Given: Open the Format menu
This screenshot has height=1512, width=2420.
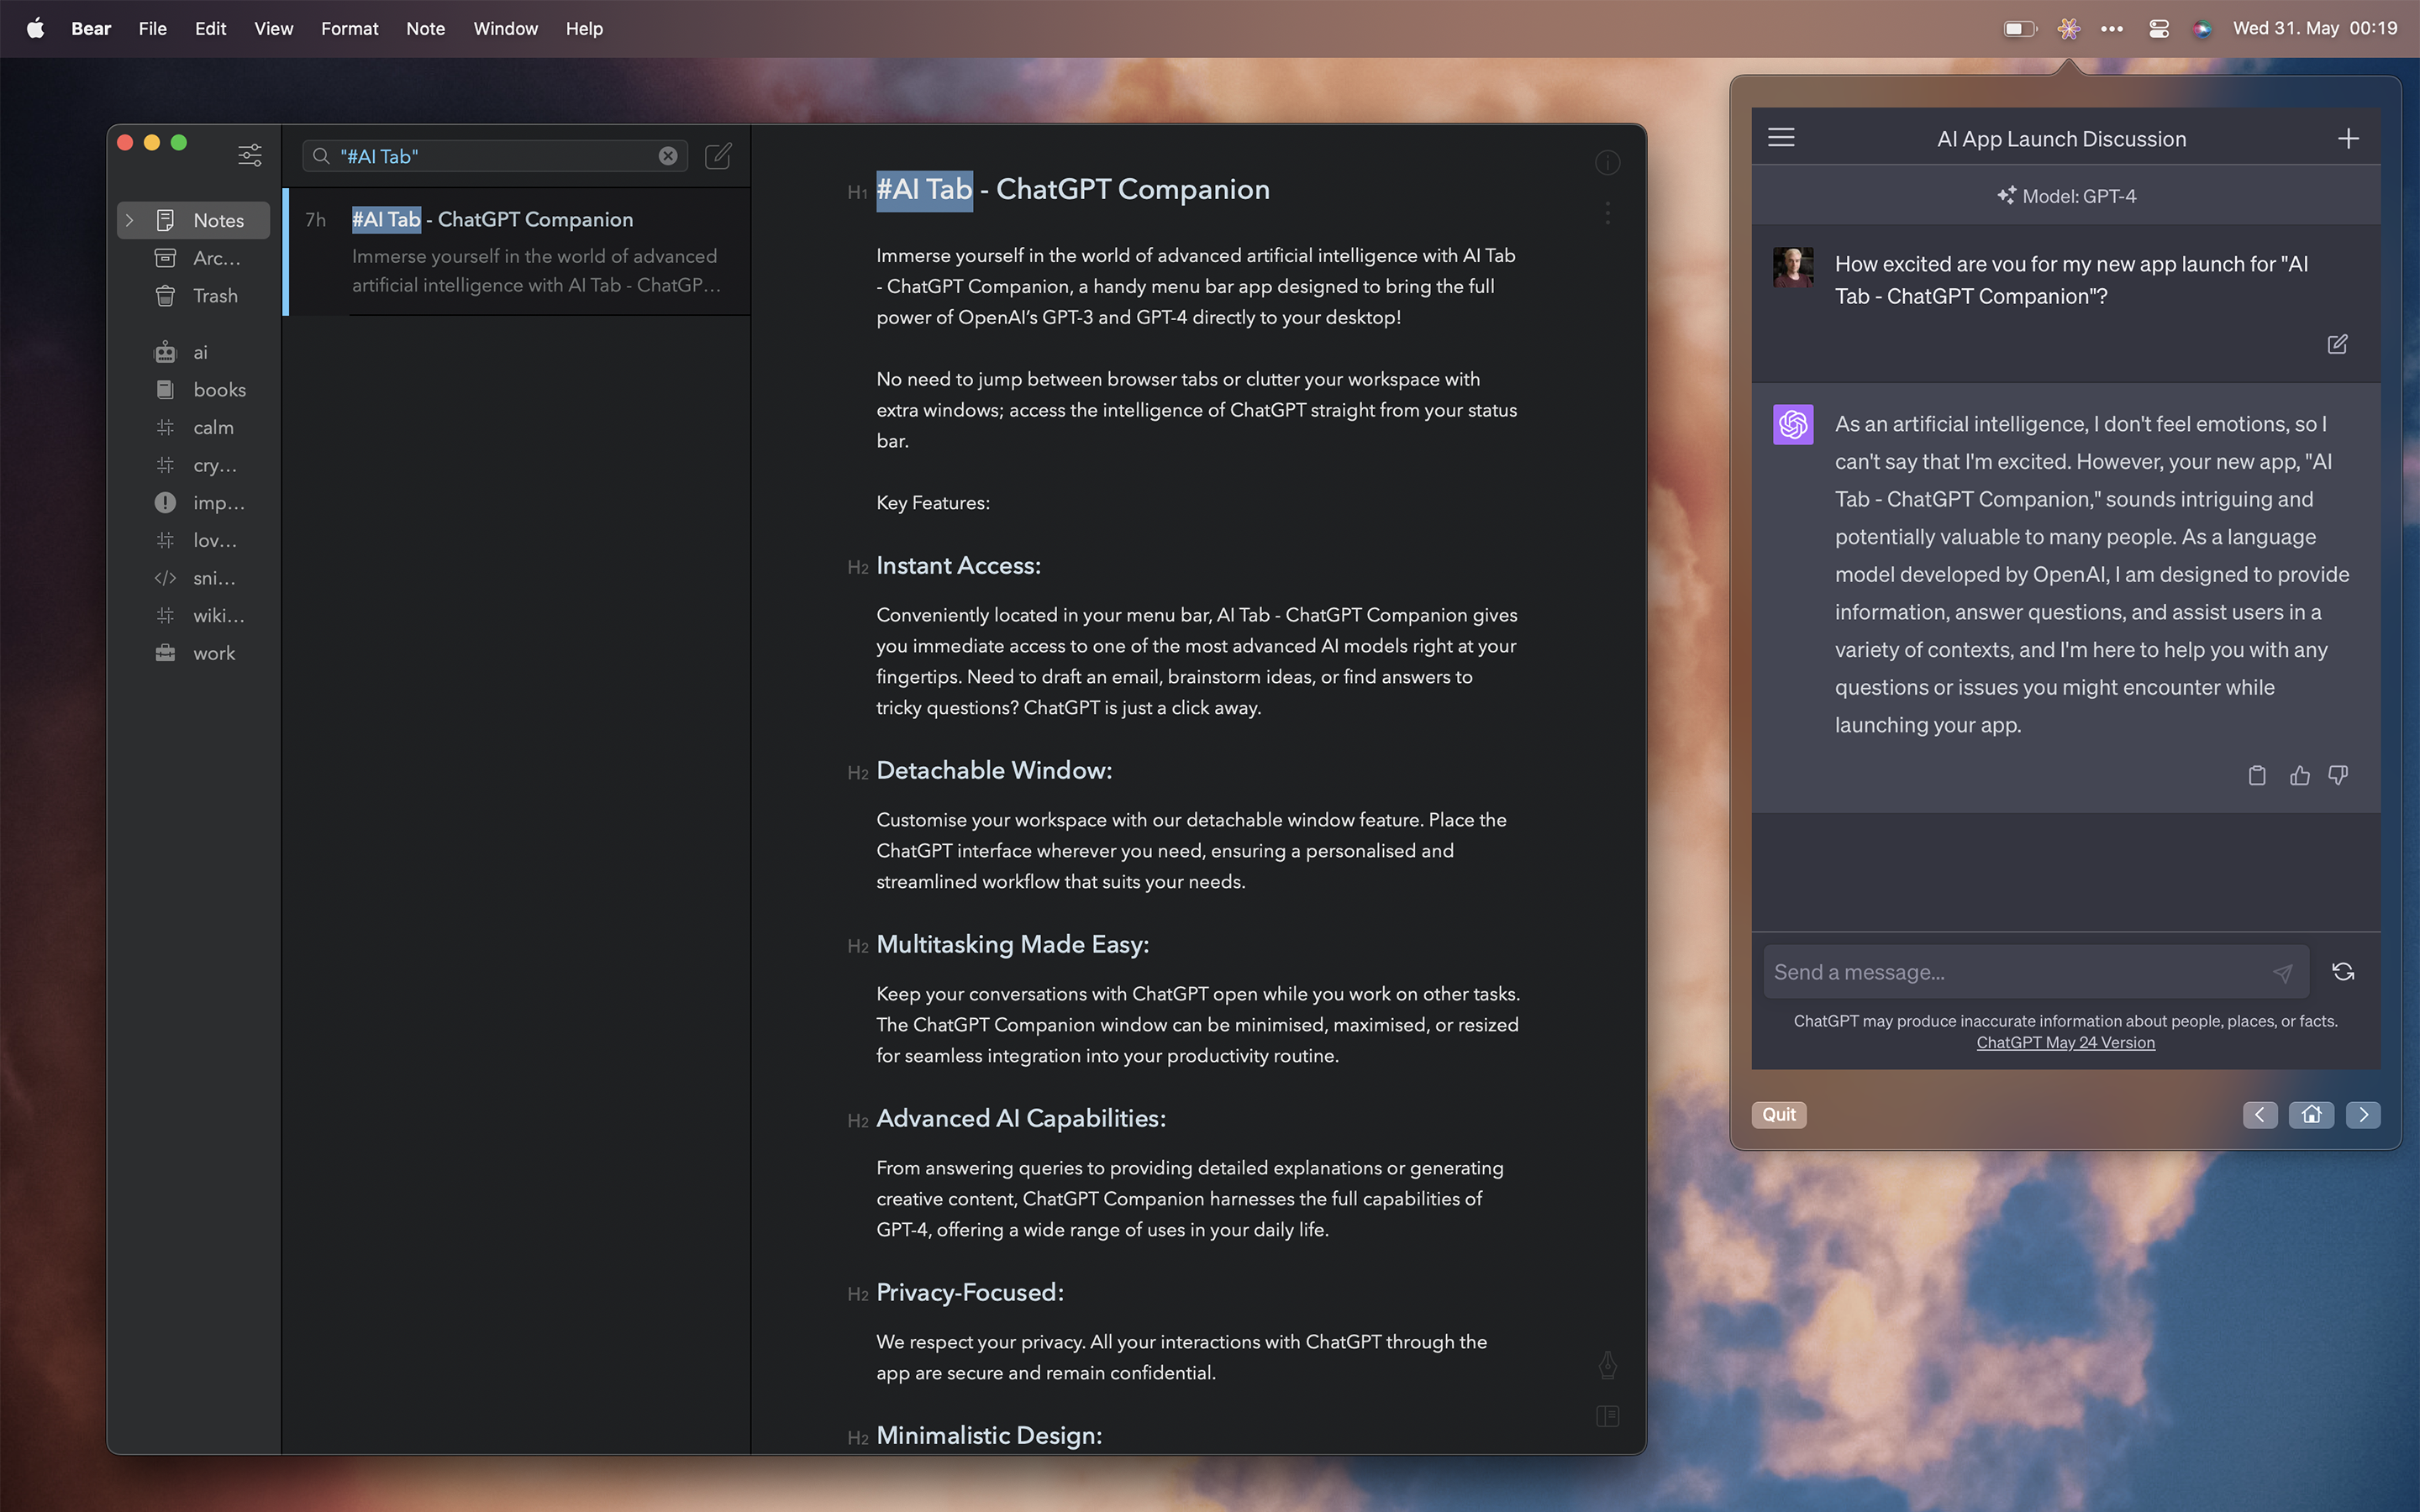Looking at the screenshot, I should pos(349,28).
